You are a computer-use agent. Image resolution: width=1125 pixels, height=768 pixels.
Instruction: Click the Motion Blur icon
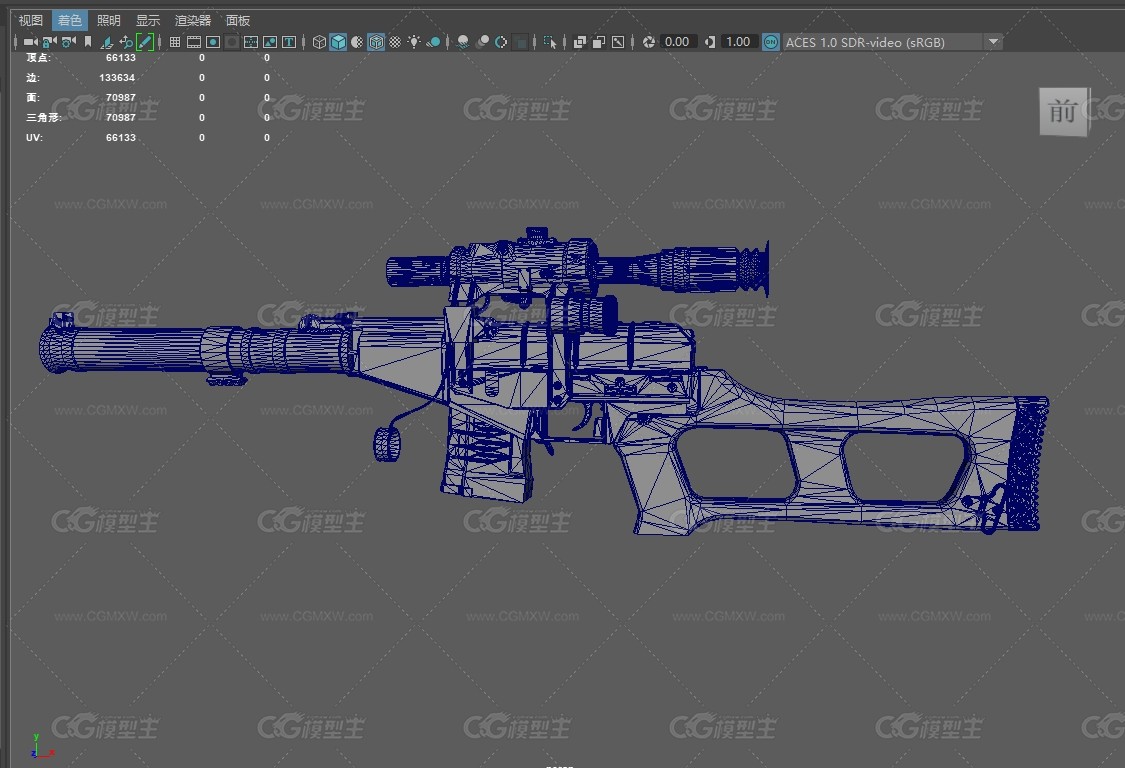pyautogui.click(x=483, y=42)
